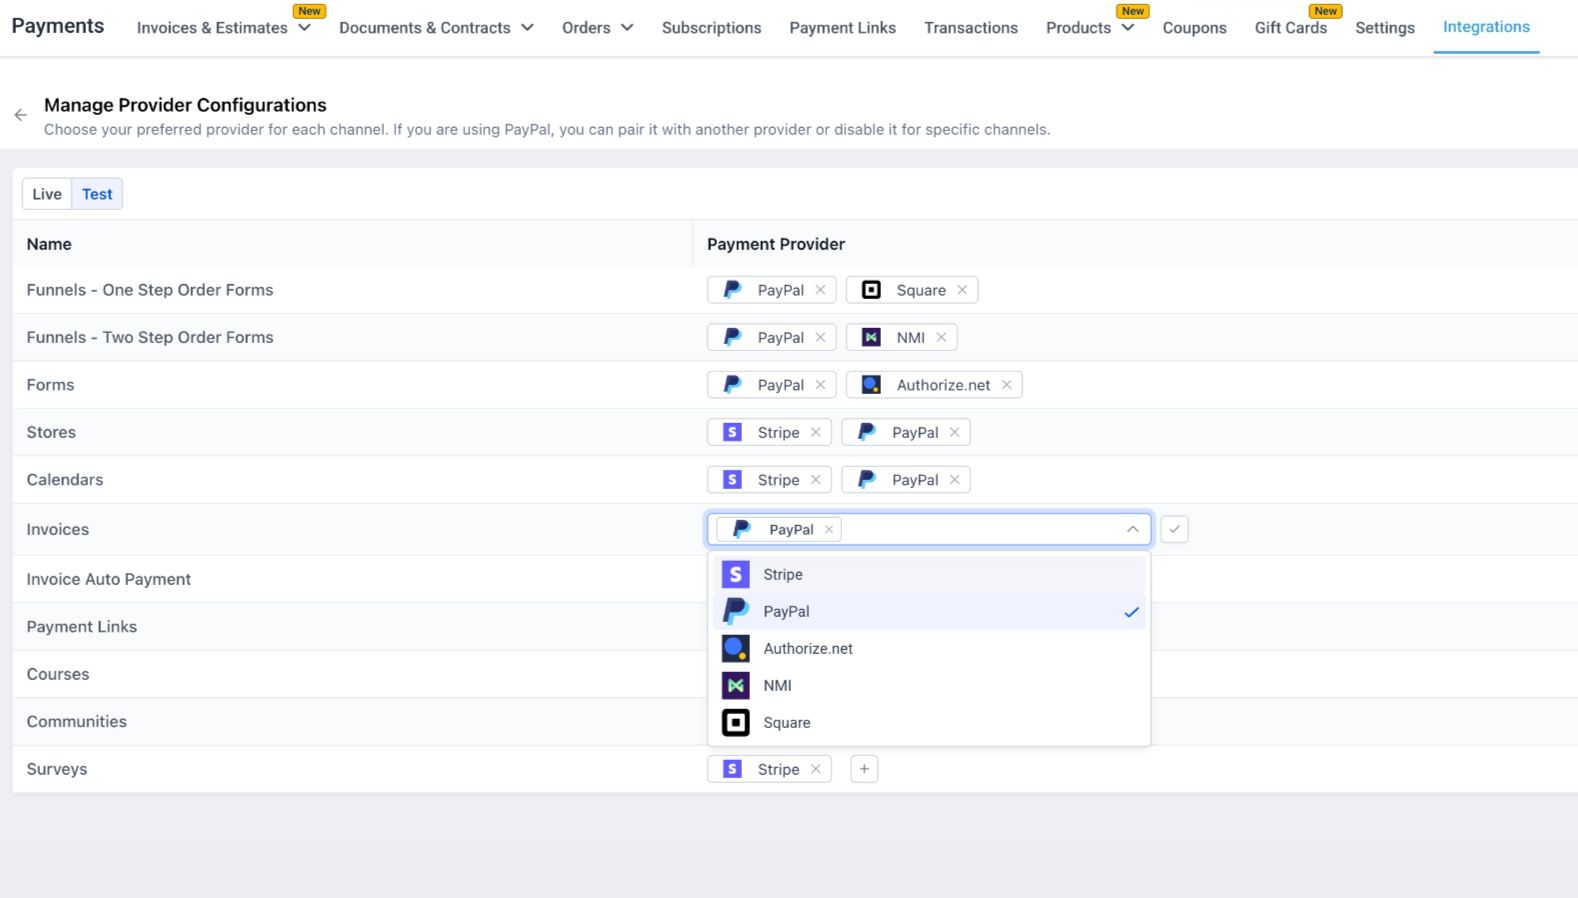Click the Square logo in dropdown list

pyautogui.click(x=736, y=722)
